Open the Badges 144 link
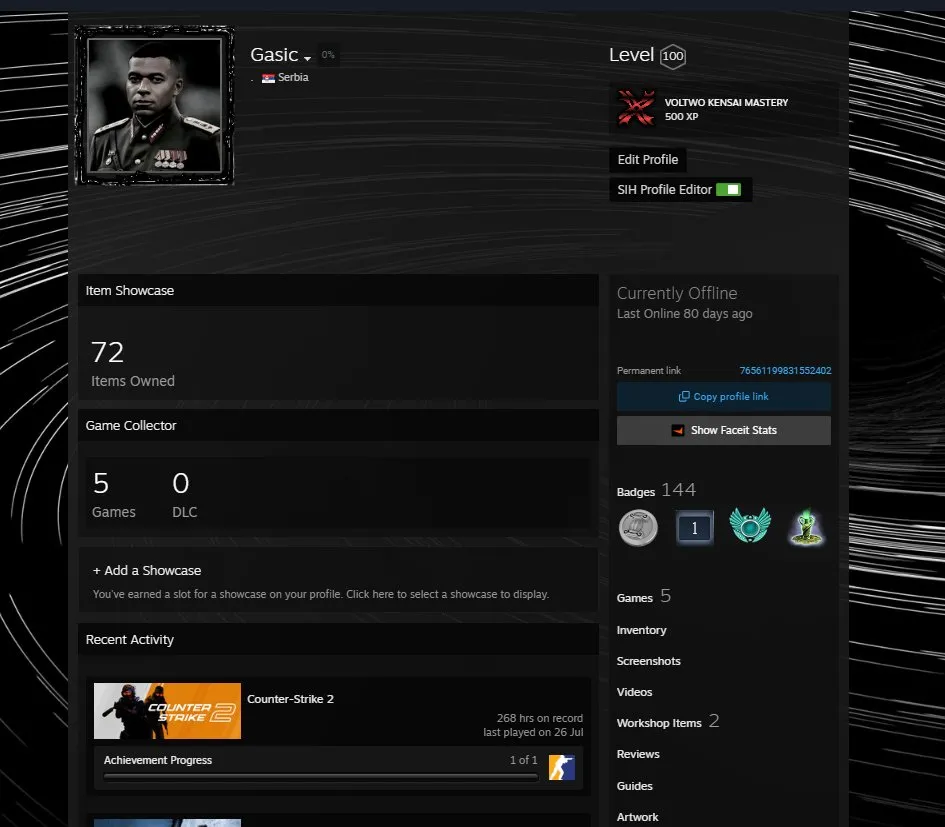The image size is (945, 827). point(656,490)
